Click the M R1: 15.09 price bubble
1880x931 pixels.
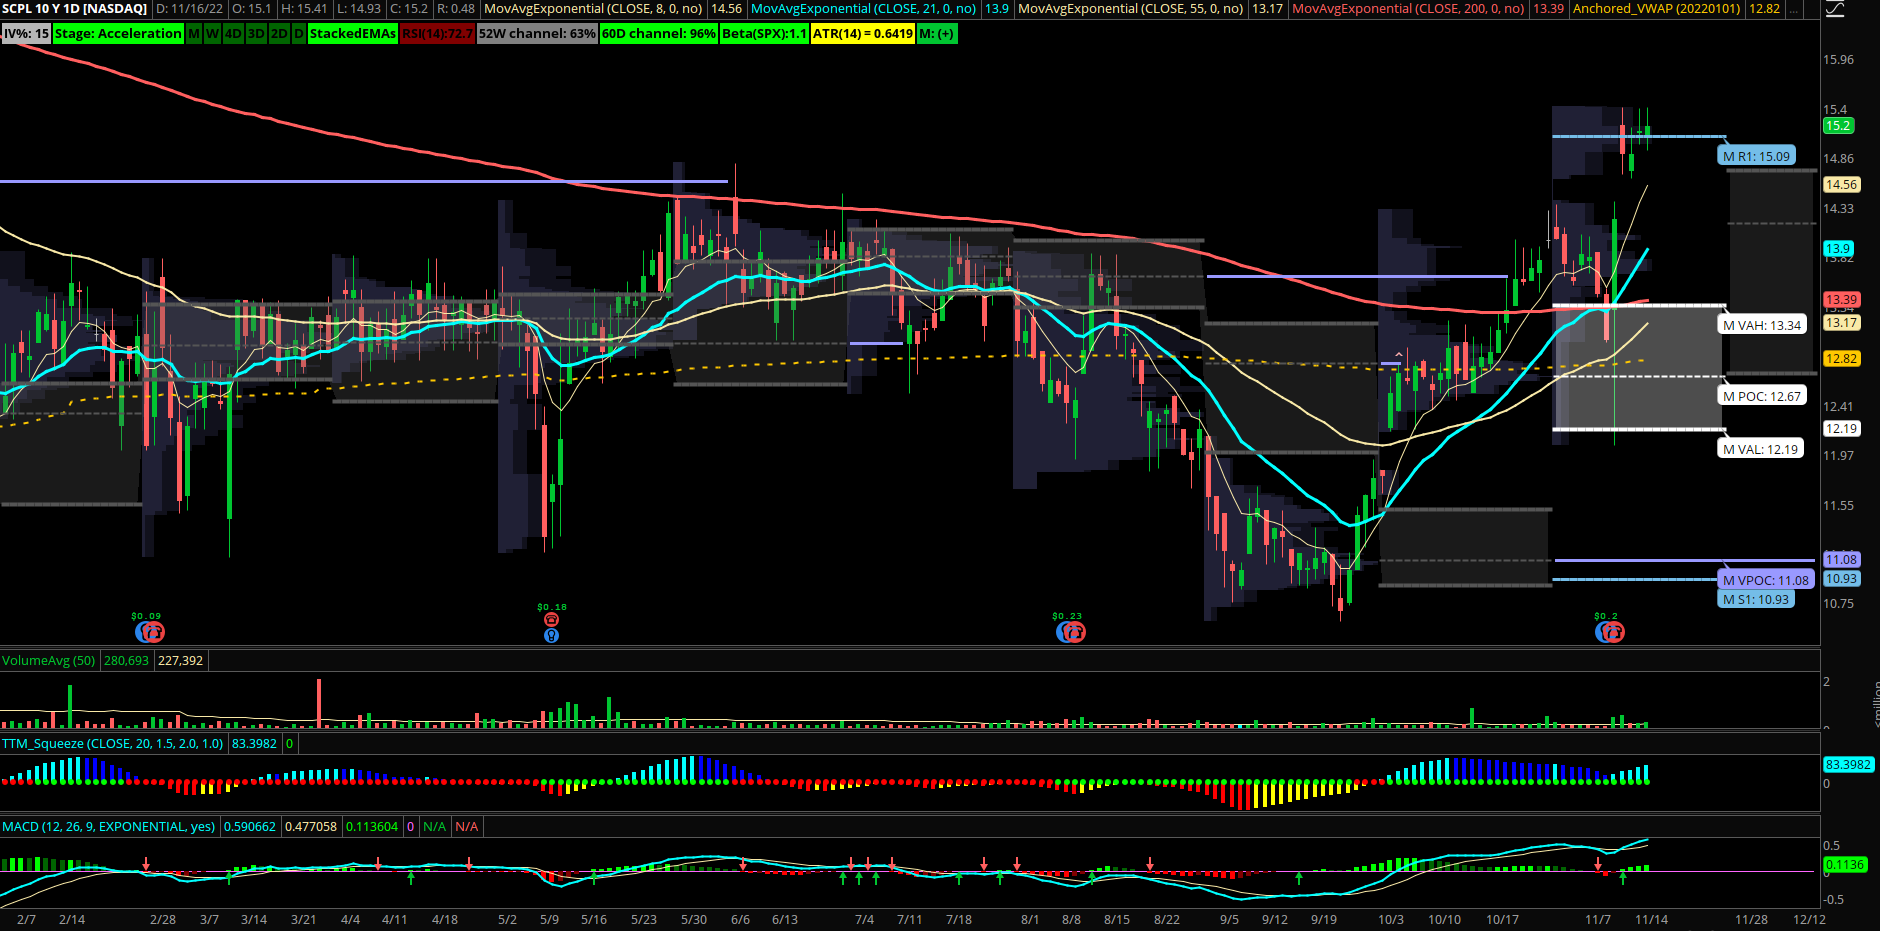coord(1756,156)
